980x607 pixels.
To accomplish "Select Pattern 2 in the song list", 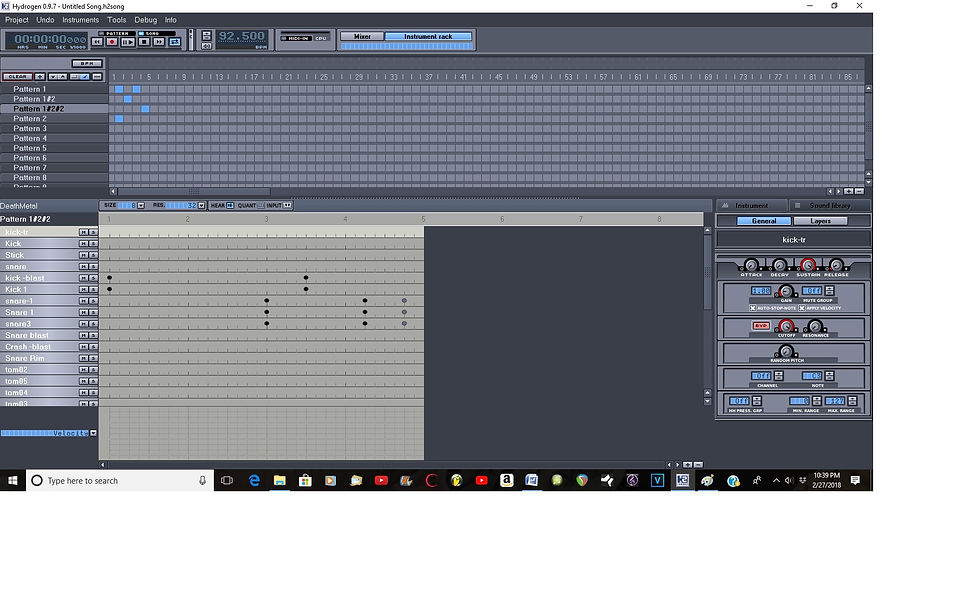I will [x=54, y=119].
